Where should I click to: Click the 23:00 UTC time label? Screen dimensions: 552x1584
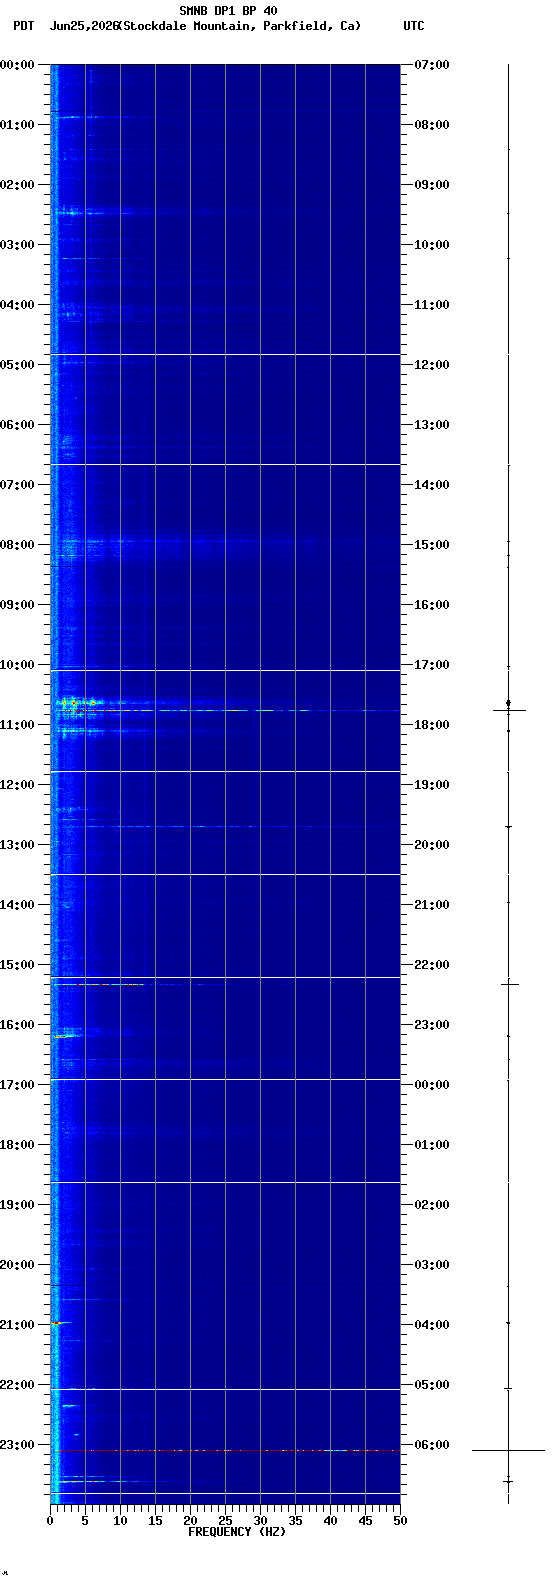tap(432, 1025)
